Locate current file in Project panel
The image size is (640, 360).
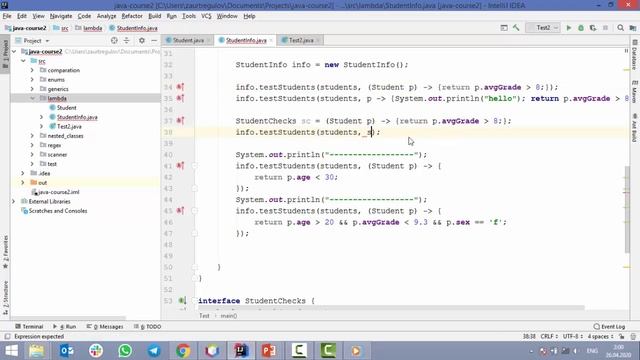114,40
